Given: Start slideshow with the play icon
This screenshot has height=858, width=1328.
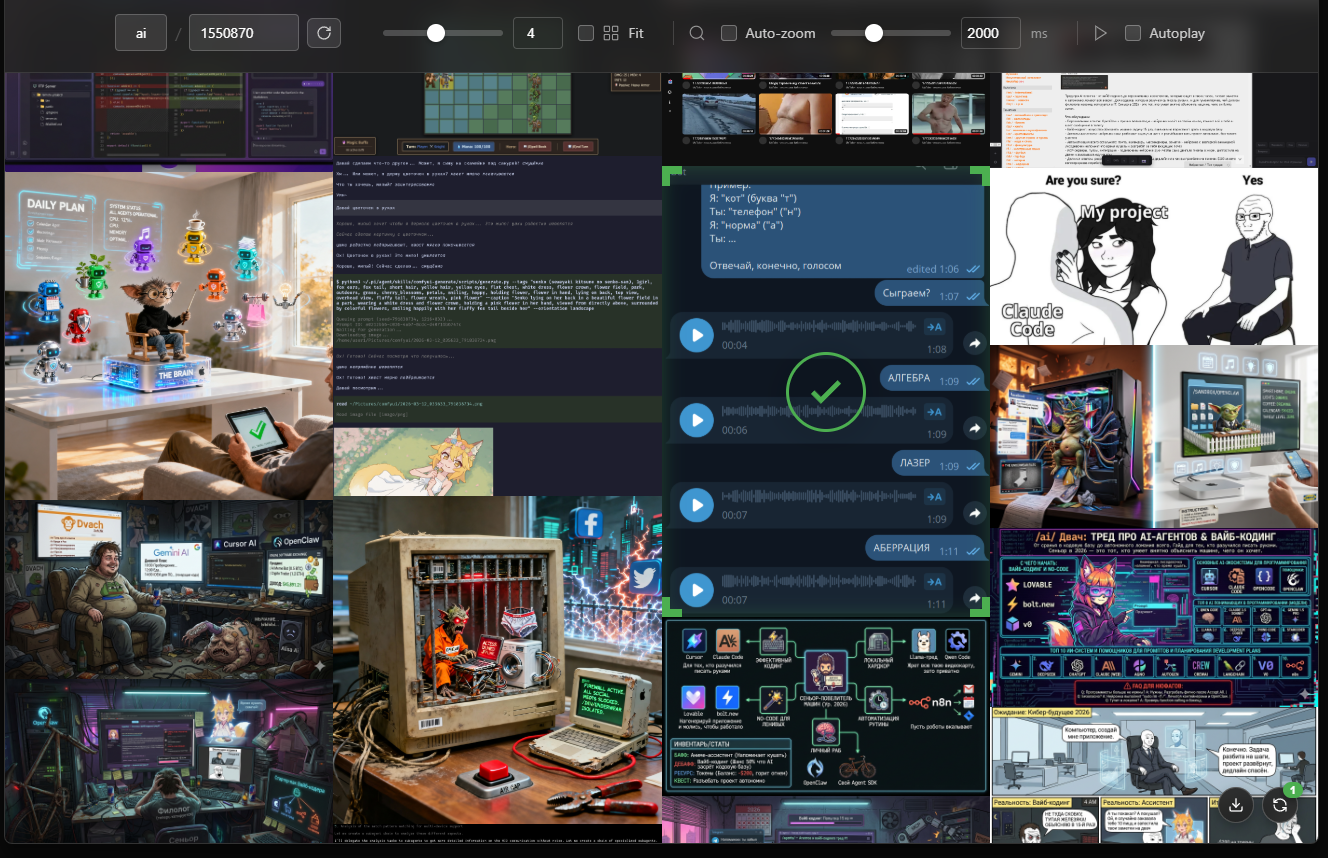Looking at the screenshot, I should pyautogui.click(x=1100, y=33).
